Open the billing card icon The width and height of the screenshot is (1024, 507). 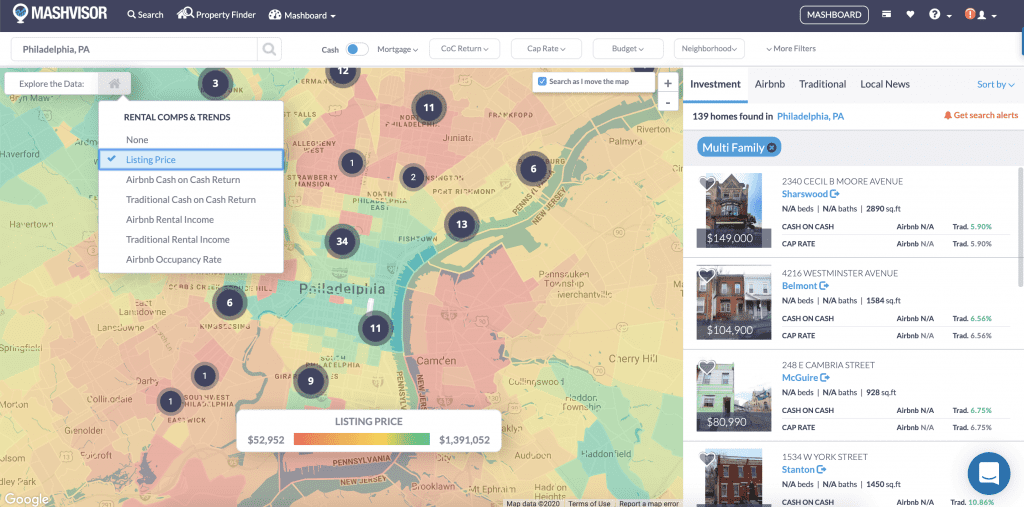(886, 14)
